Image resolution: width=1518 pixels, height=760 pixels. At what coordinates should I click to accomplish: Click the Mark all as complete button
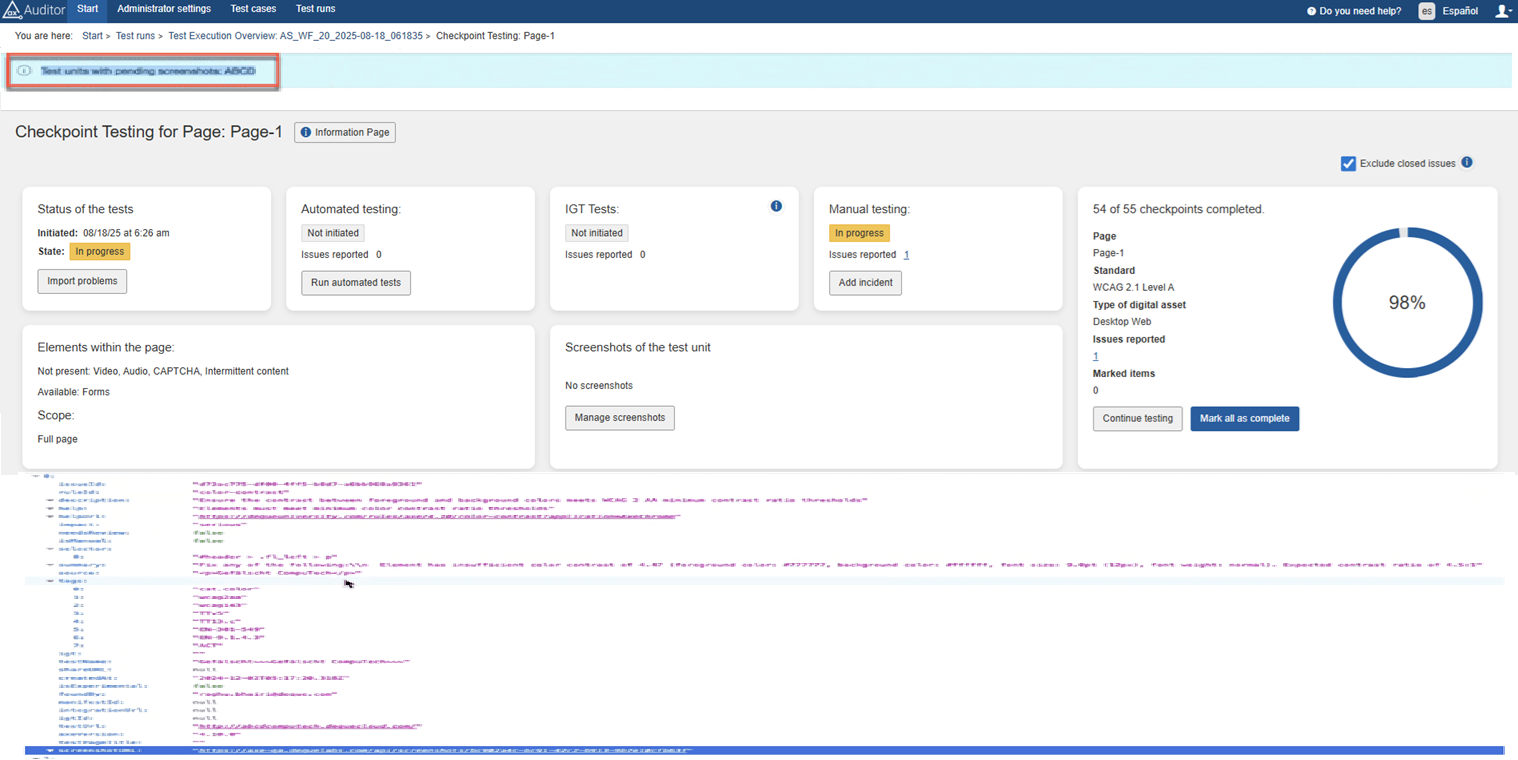point(1244,418)
